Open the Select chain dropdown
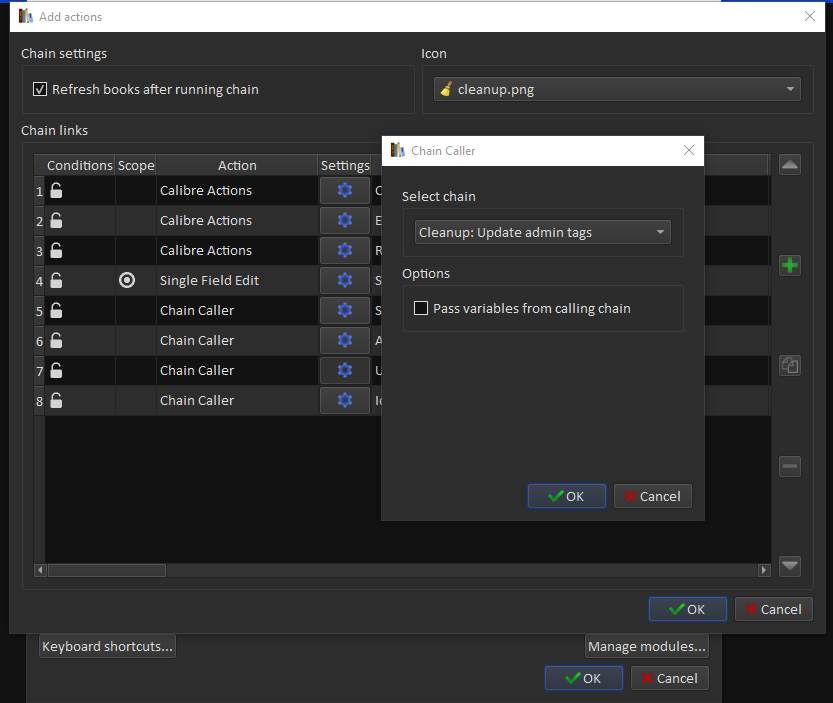This screenshot has width=833, height=703. (x=542, y=232)
